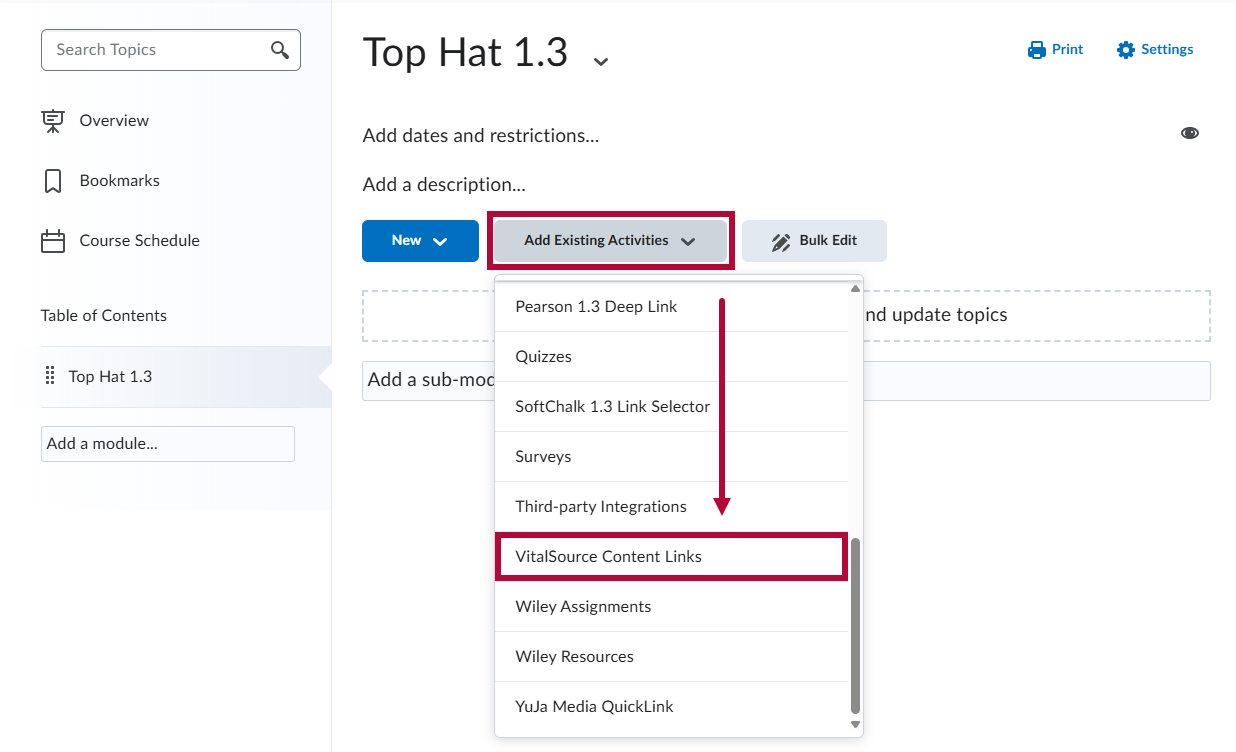The image size is (1236, 752).
Task: Click the Bulk Edit button
Action: pyautogui.click(x=814, y=241)
